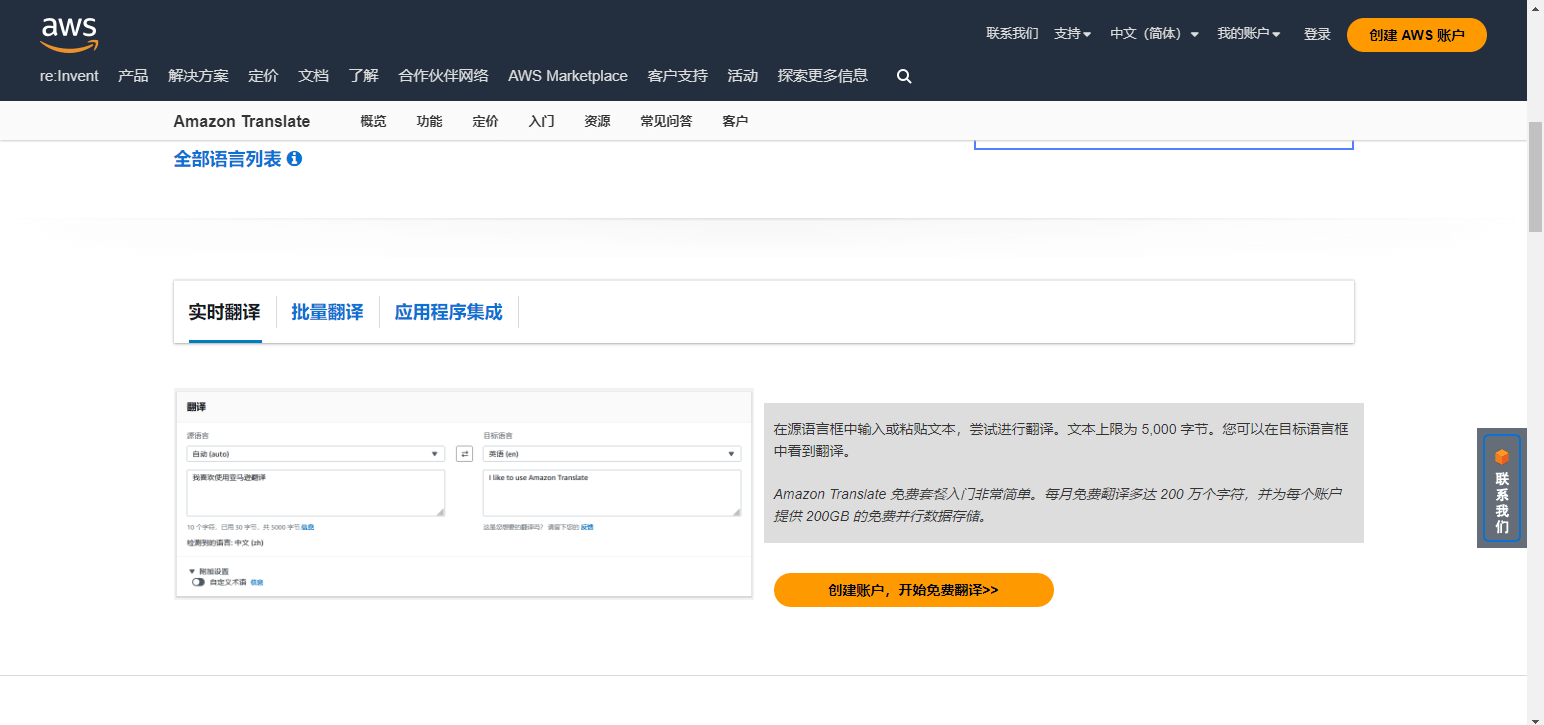Go to 入门 in Amazon Translate subnav

541,121
